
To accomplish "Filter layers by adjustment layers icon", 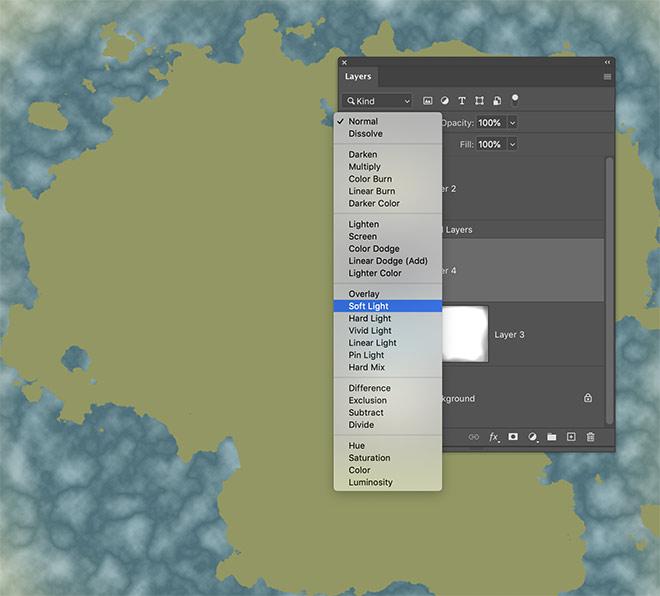I will 445,101.
